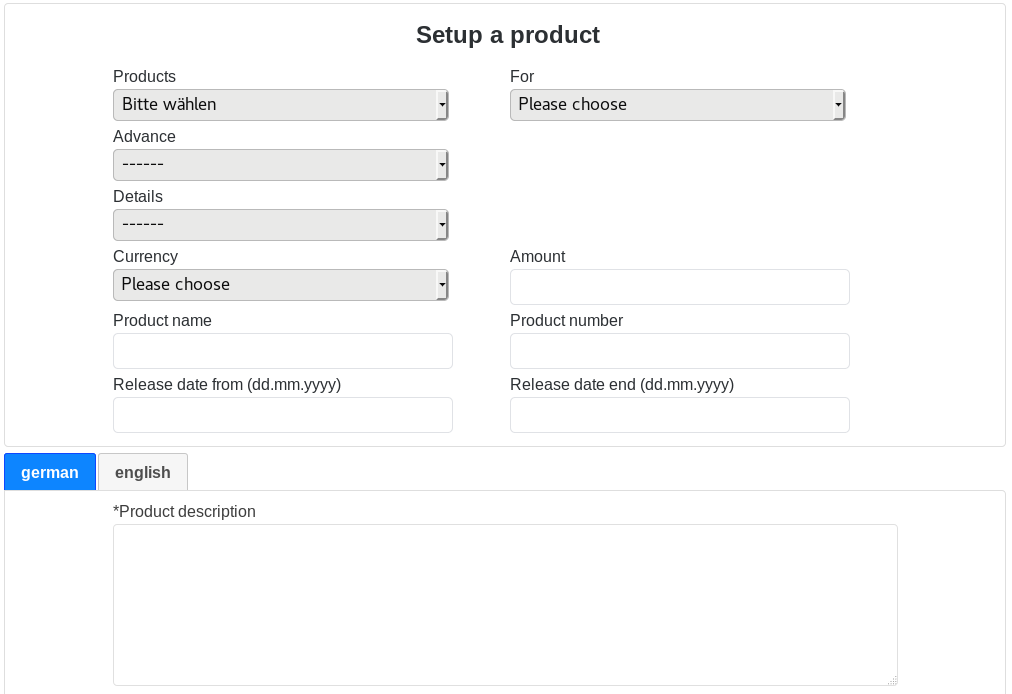Viewport: 1012px width, 694px height.
Task: Select the Release date from field
Action: click(x=282, y=415)
